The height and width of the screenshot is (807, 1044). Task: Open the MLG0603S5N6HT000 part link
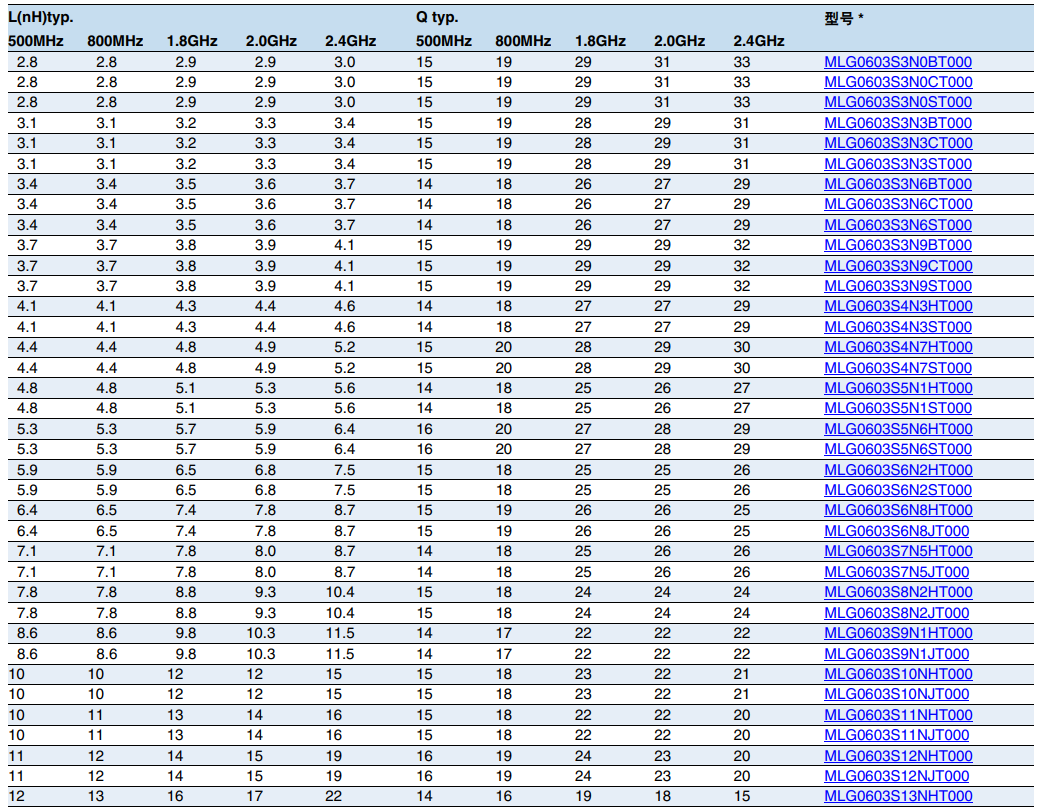click(x=898, y=429)
